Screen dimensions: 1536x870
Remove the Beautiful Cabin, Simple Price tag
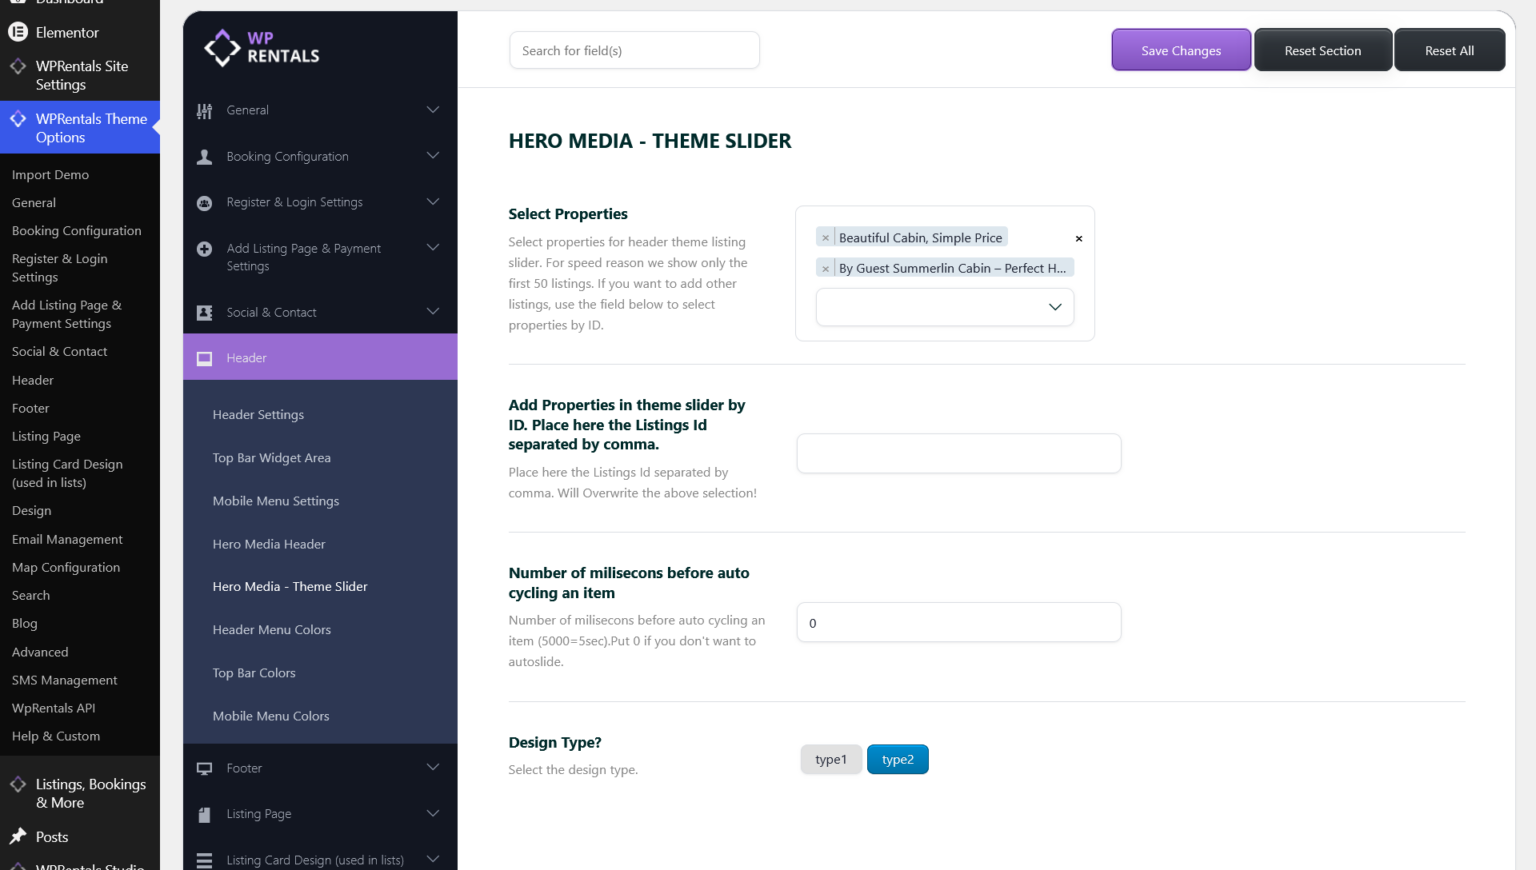coord(825,238)
